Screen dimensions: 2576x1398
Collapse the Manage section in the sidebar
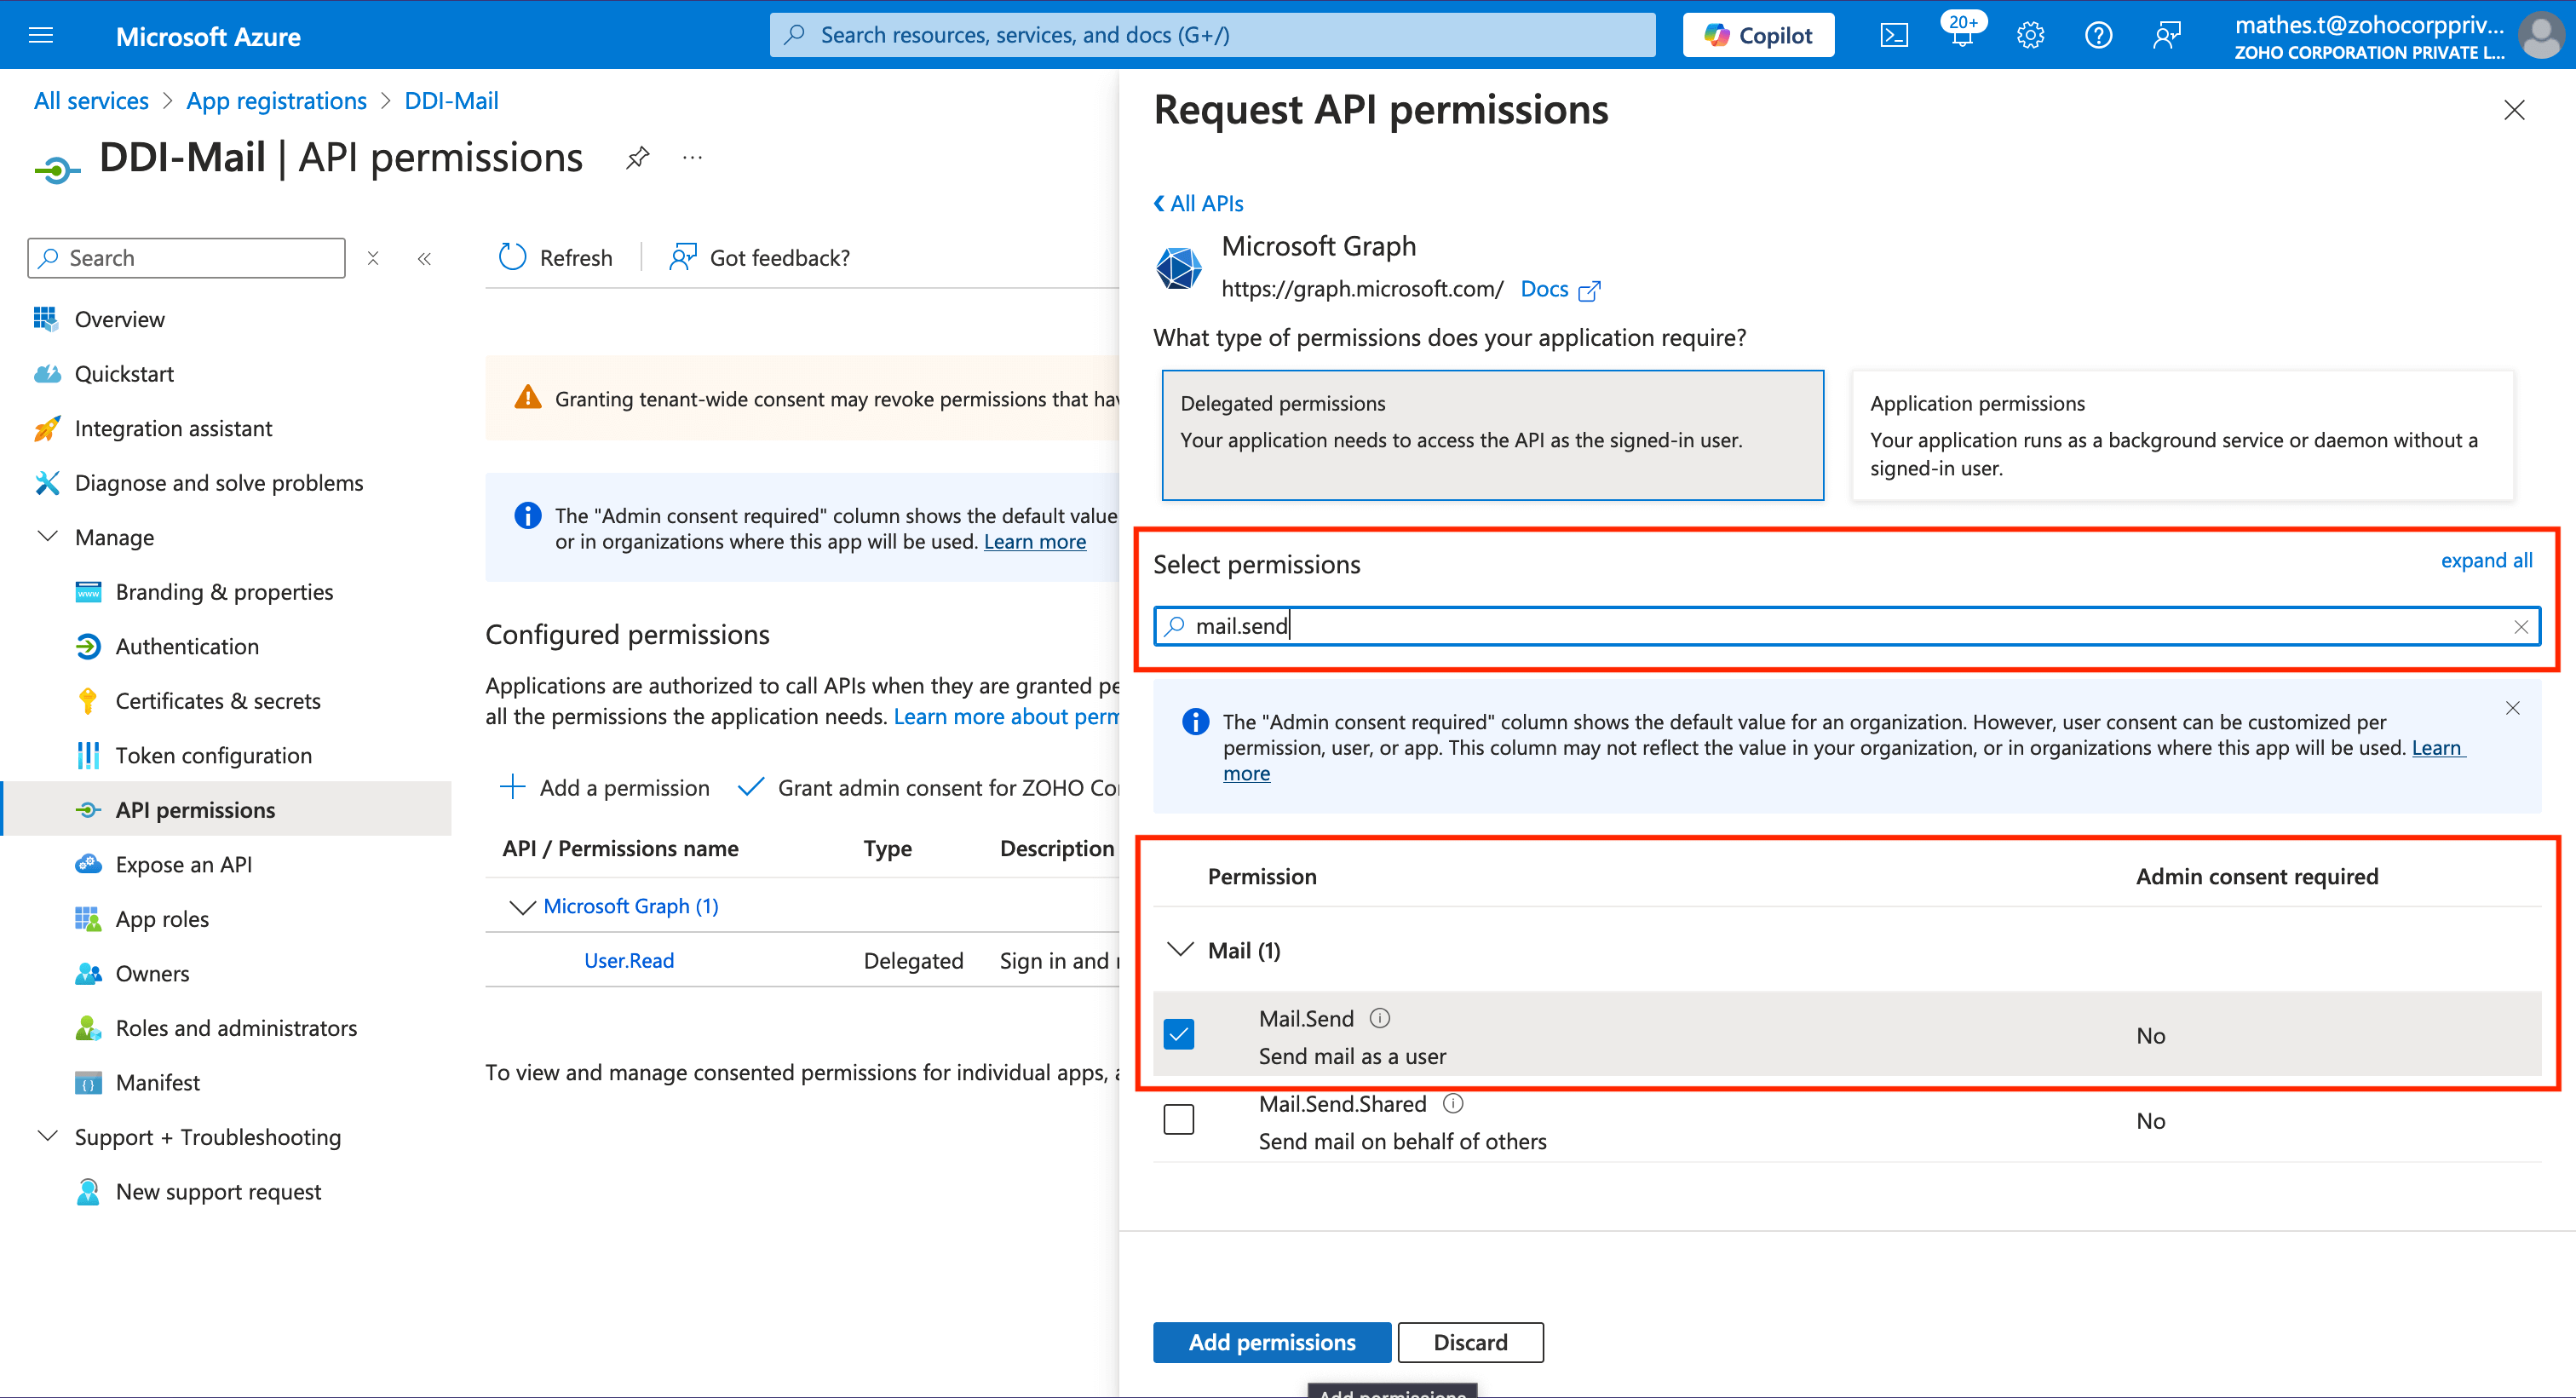click(x=47, y=537)
